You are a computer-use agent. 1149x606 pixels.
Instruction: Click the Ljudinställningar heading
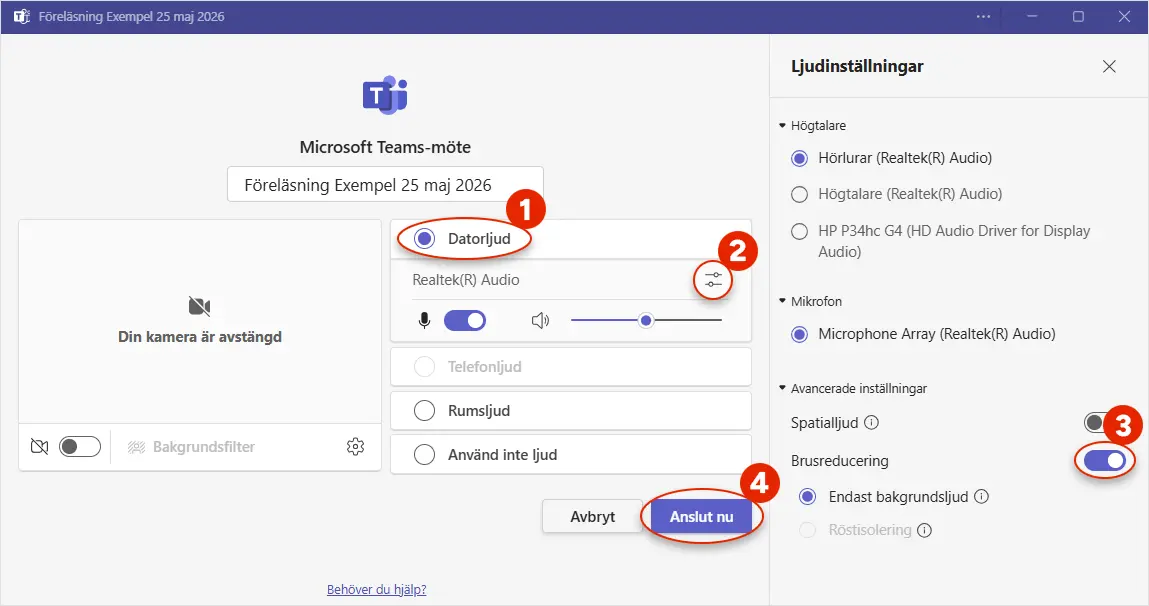click(x=857, y=67)
